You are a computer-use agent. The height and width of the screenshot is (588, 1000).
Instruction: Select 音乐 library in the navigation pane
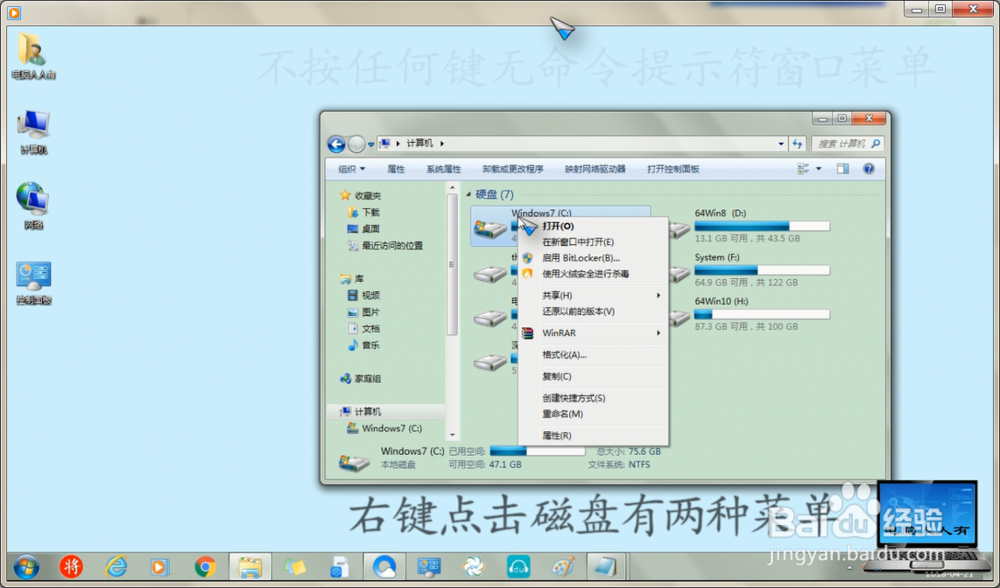pos(371,345)
